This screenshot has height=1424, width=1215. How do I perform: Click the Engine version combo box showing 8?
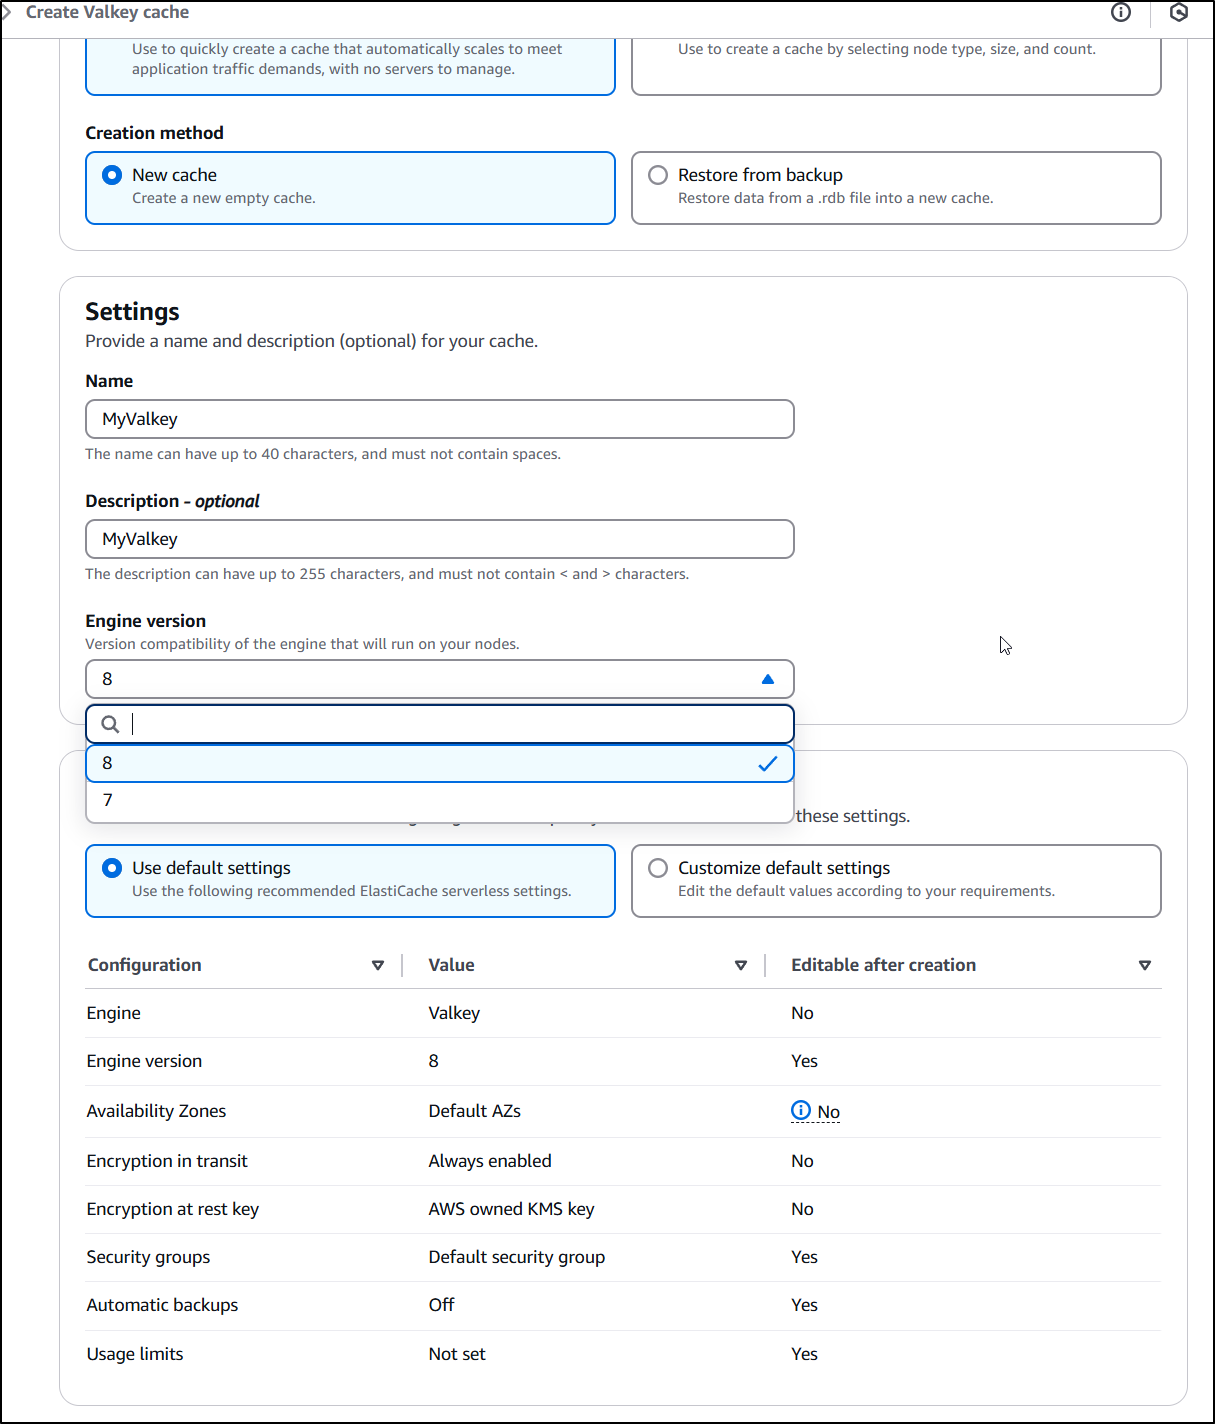tap(440, 679)
